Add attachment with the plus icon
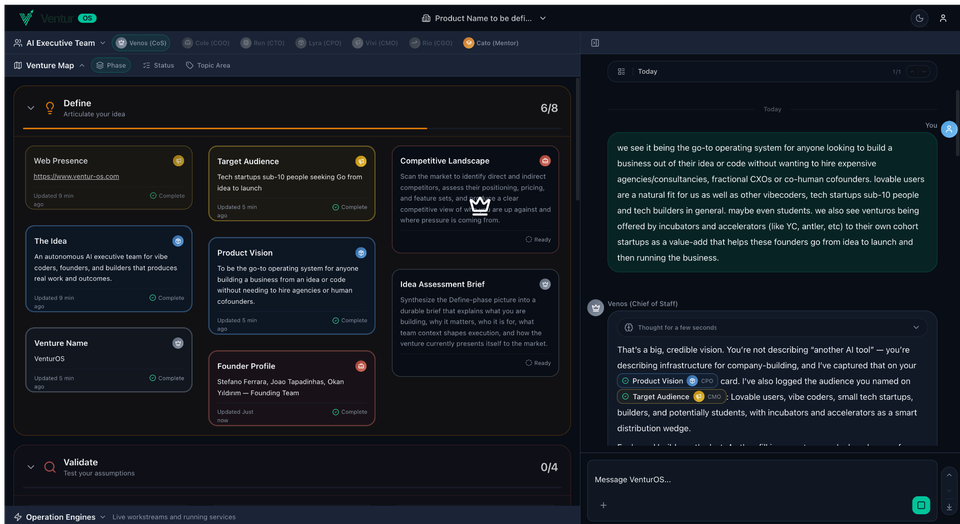 [603, 505]
